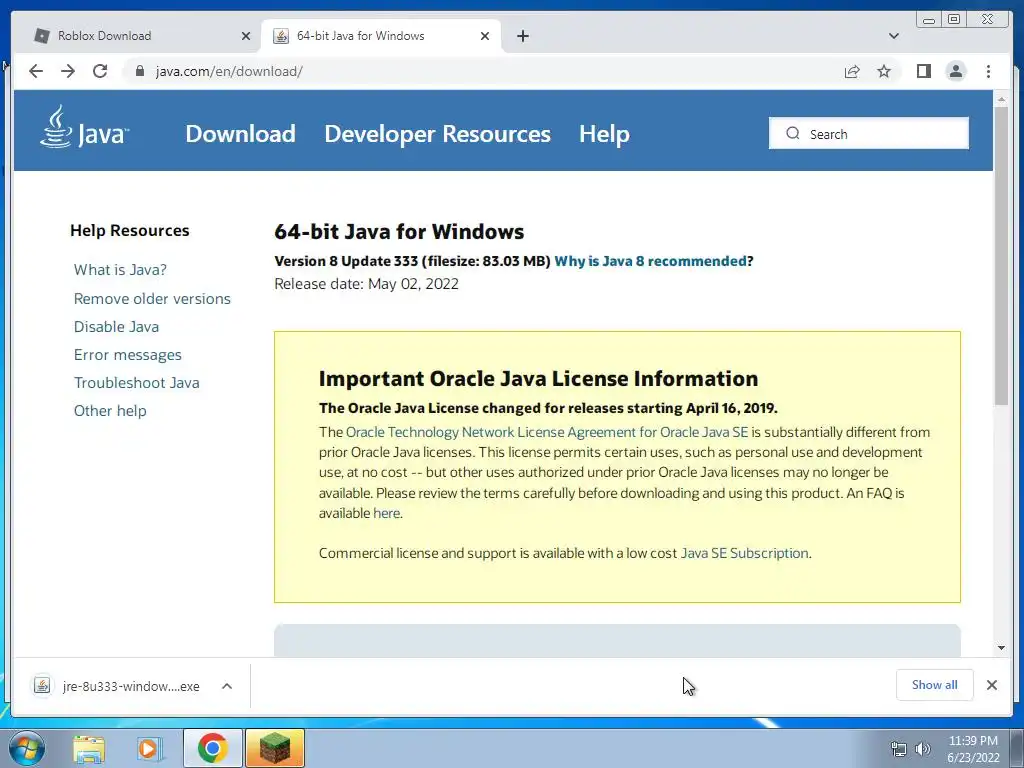Open the volume tray icon
The image size is (1024, 768).
922,749
